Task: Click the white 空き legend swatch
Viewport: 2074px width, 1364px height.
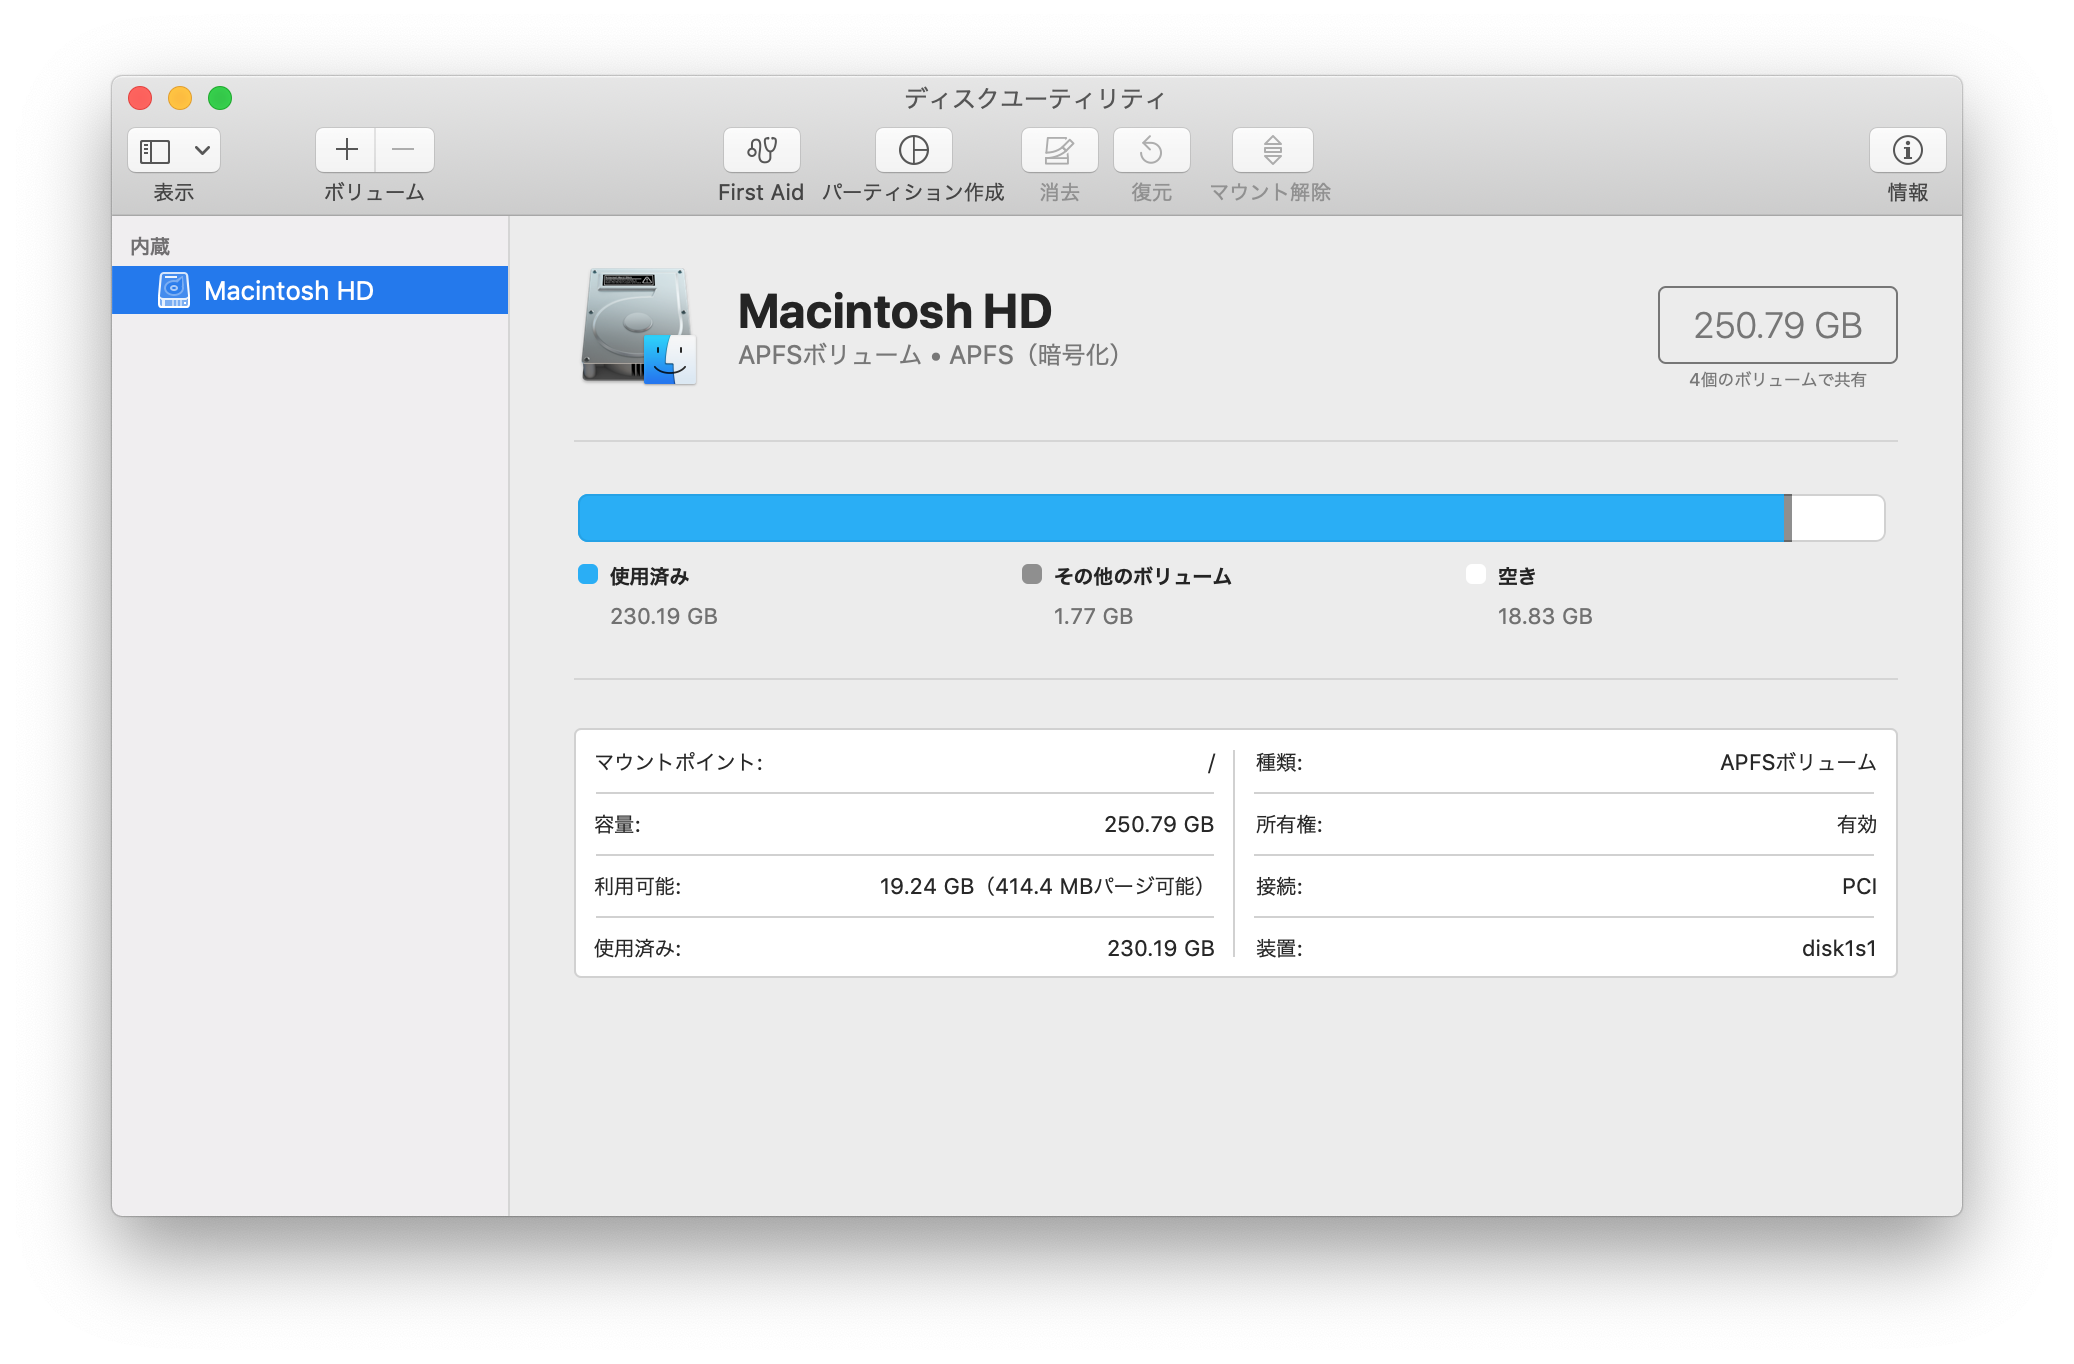Action: pyautogui.click(x=1475, y=574)
